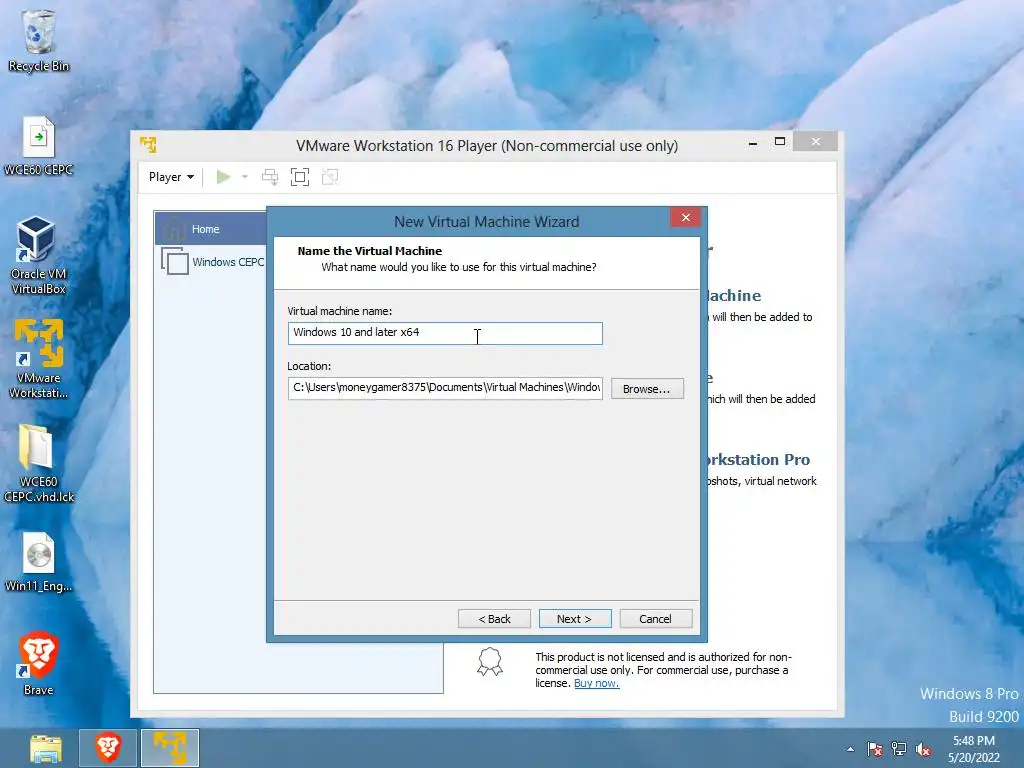Enter full screen mode toolbar icon

click(300, 177)
